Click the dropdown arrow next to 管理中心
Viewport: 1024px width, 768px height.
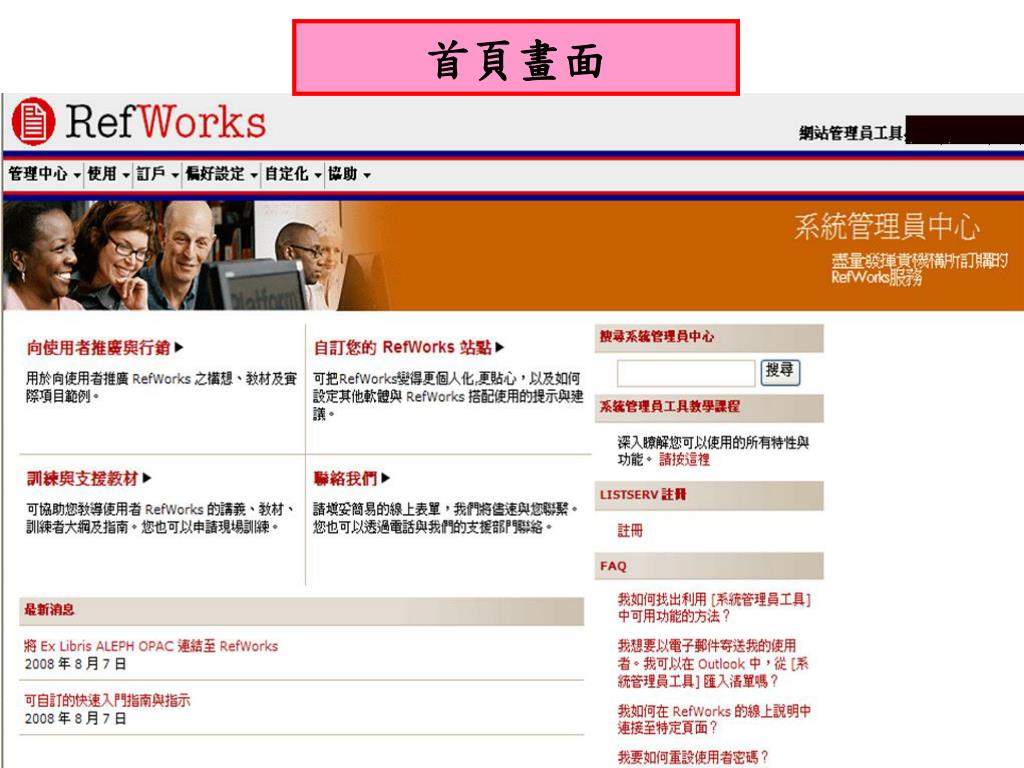pos(77,175)
